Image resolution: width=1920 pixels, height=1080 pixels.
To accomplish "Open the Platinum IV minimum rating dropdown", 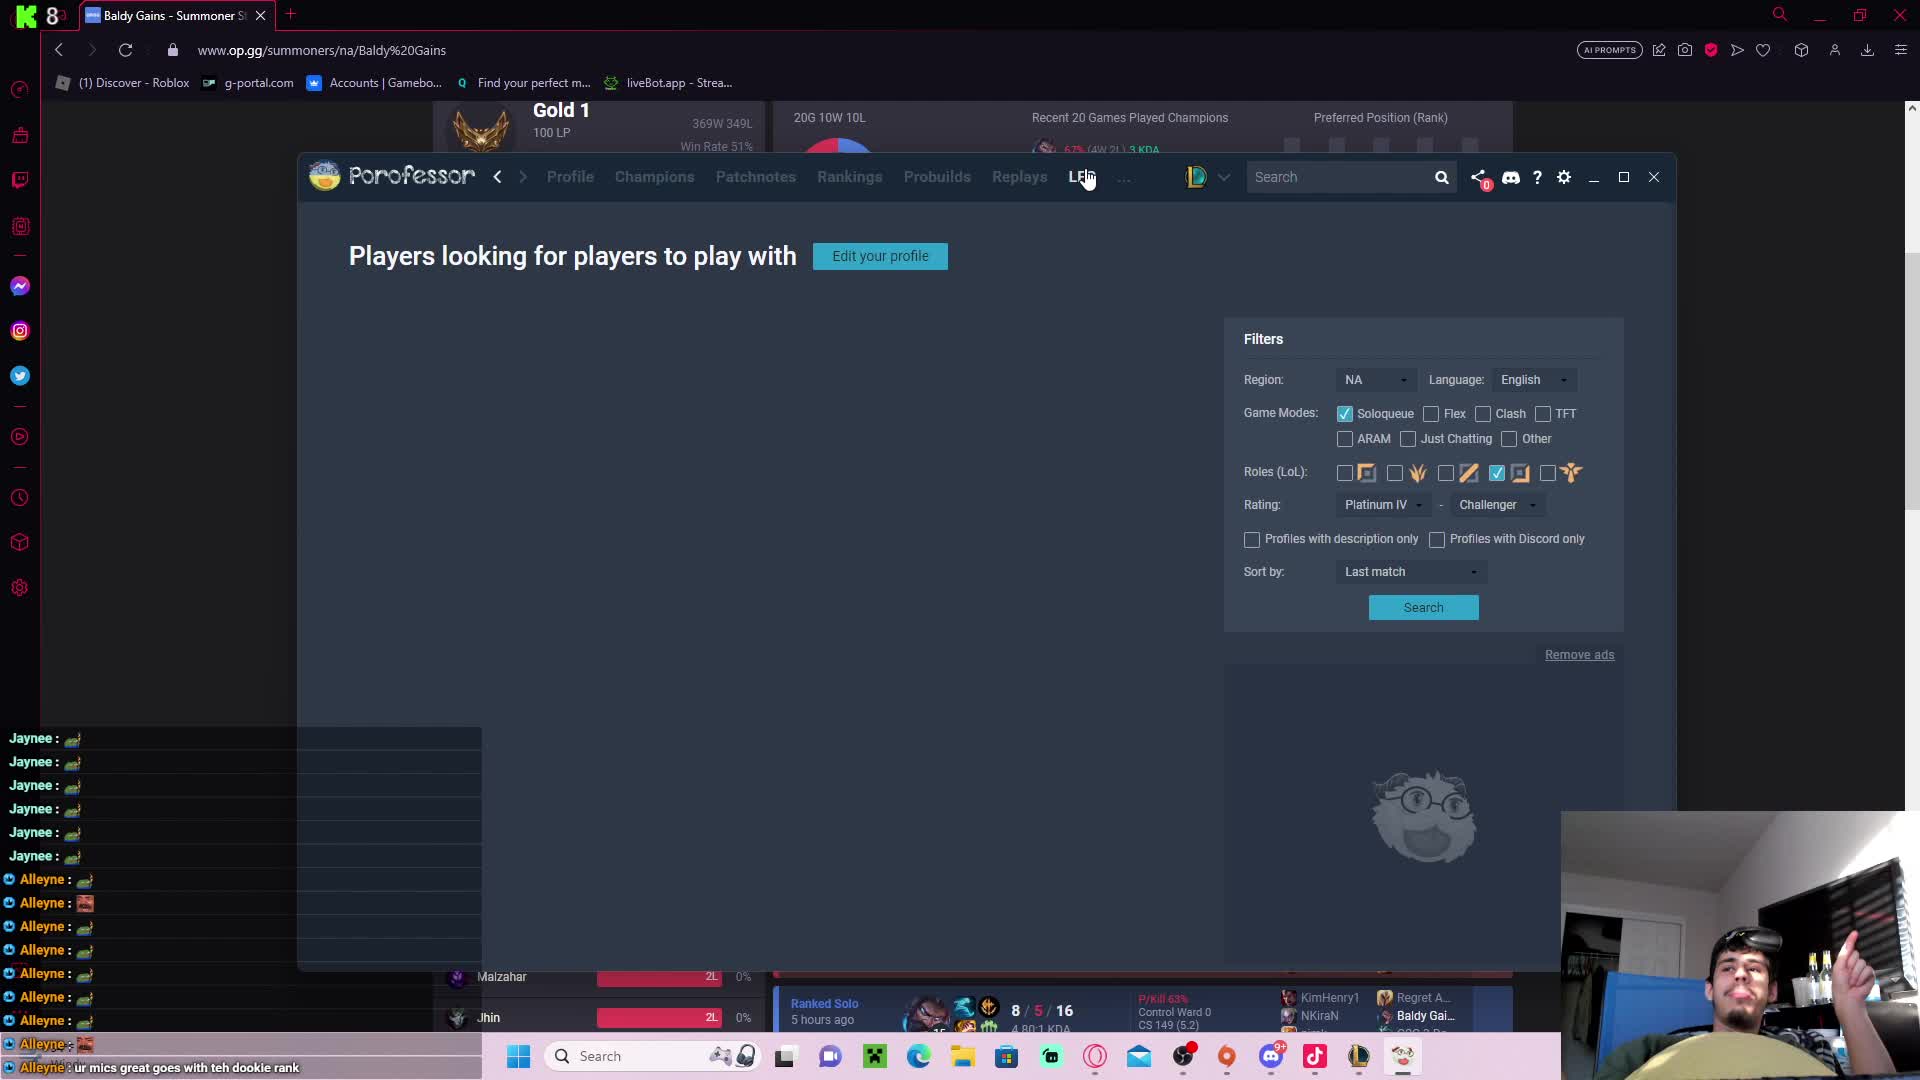I will point(1383,505).
